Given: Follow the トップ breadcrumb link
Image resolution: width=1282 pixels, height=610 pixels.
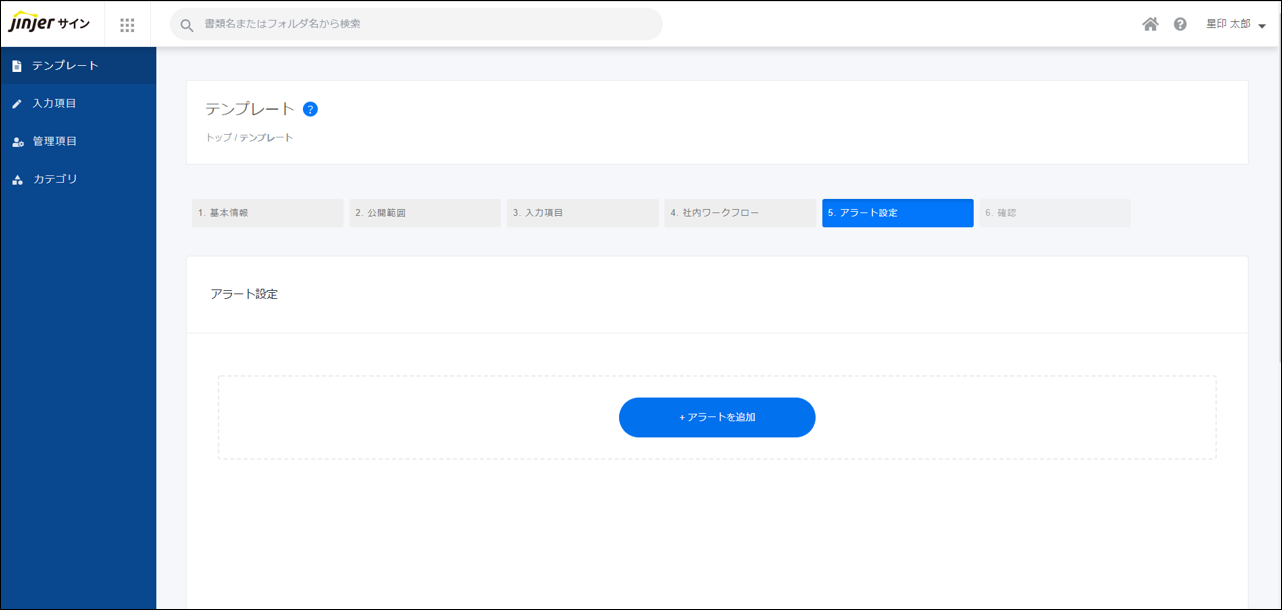Looking at the screenshot, I should [x=218, y=138].
